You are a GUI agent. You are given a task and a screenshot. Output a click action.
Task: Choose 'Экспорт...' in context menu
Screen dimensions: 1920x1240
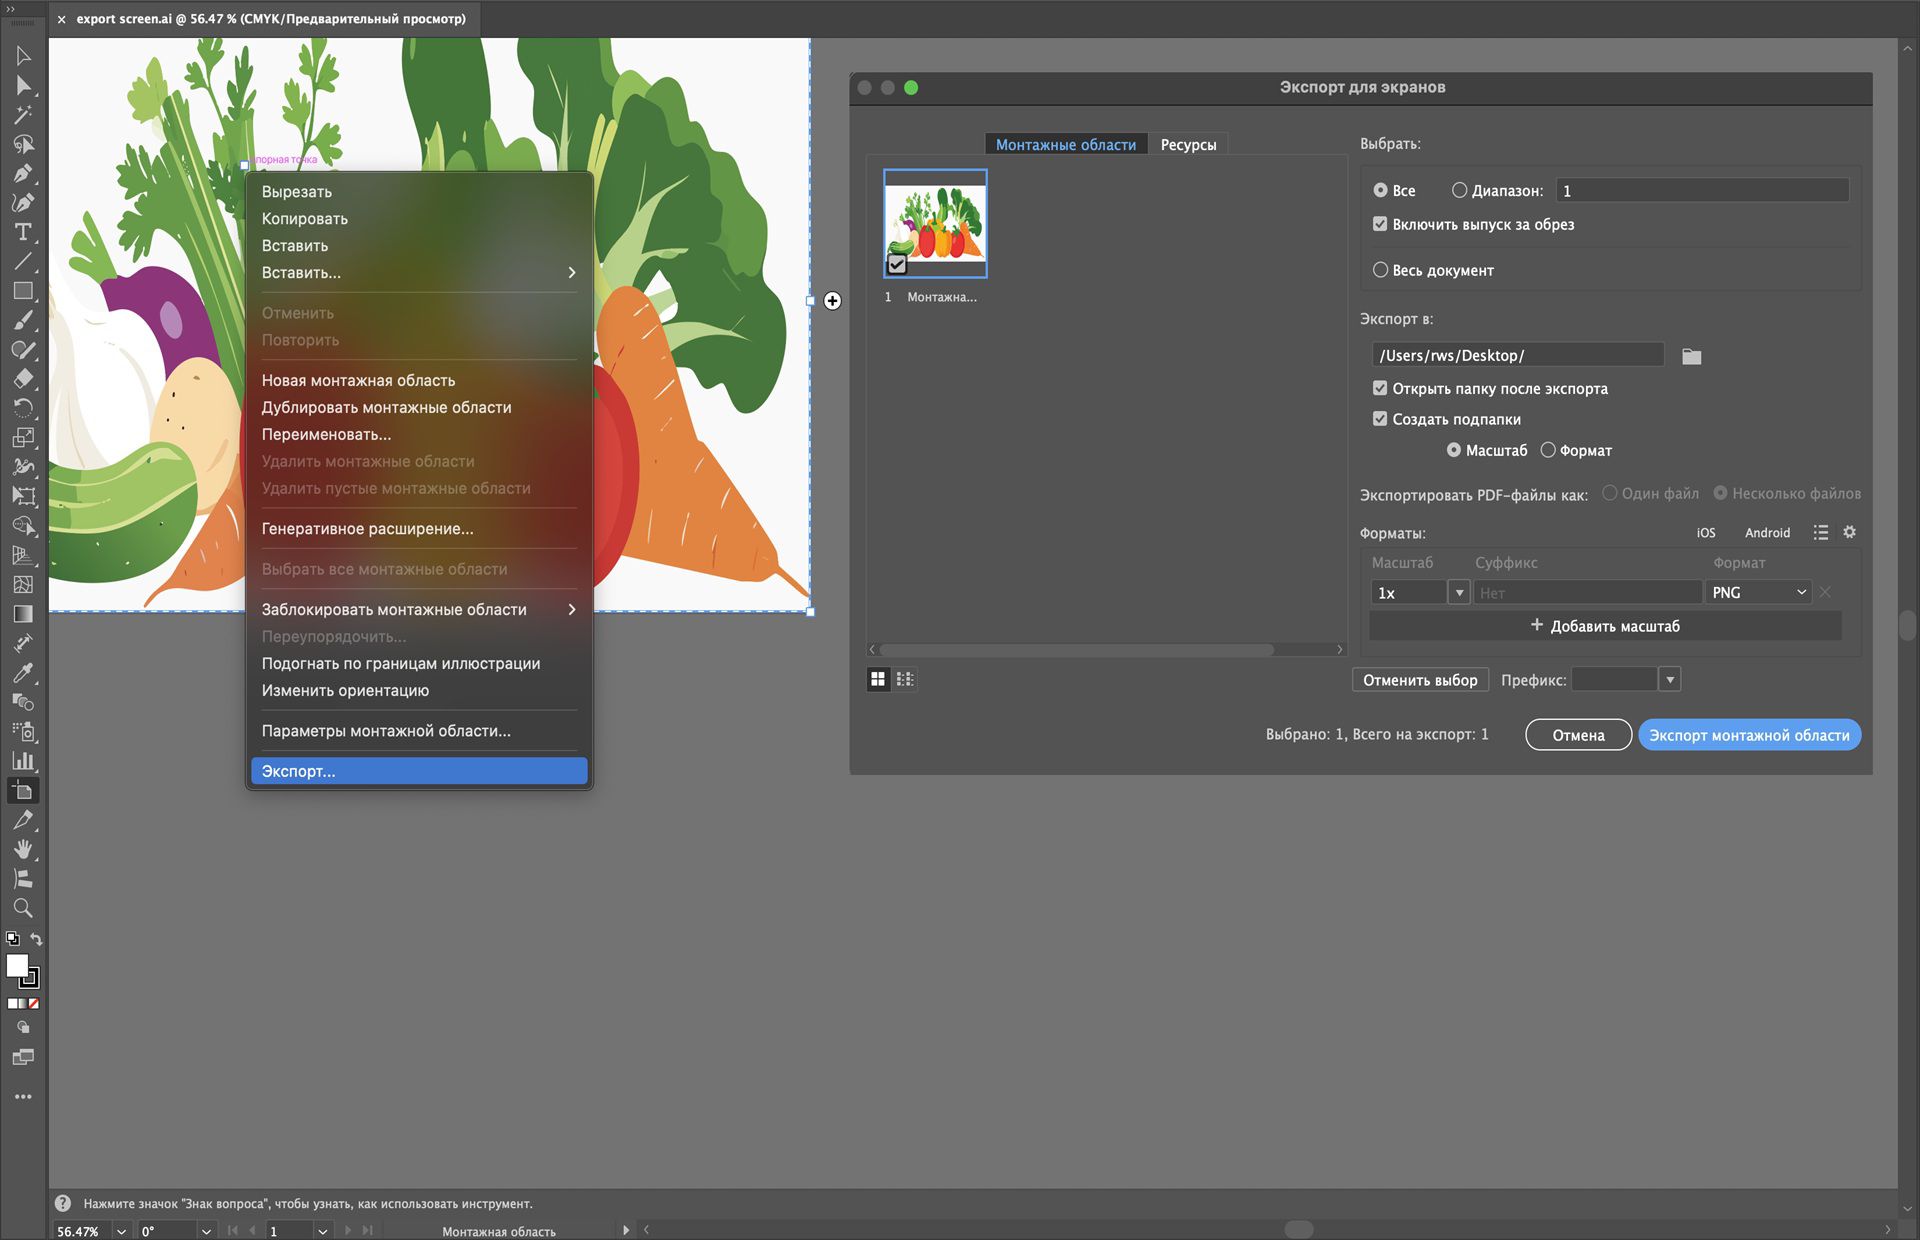point(418,771)
